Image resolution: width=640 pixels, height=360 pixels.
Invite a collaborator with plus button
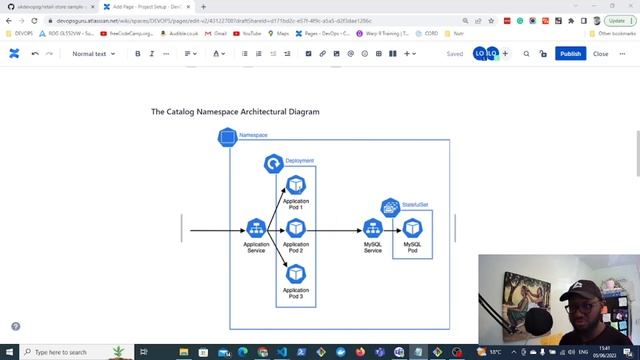click(x=505, y=53)
